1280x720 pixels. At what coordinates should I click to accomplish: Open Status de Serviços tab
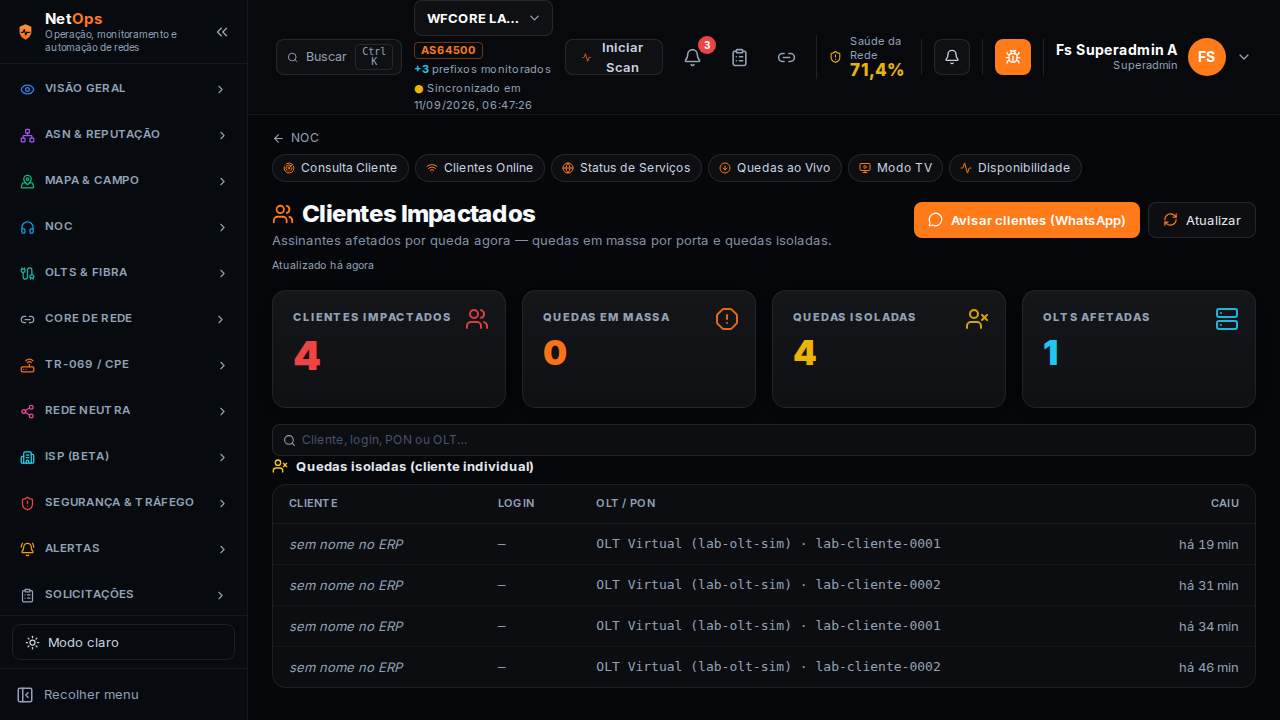tap(627, 168)
